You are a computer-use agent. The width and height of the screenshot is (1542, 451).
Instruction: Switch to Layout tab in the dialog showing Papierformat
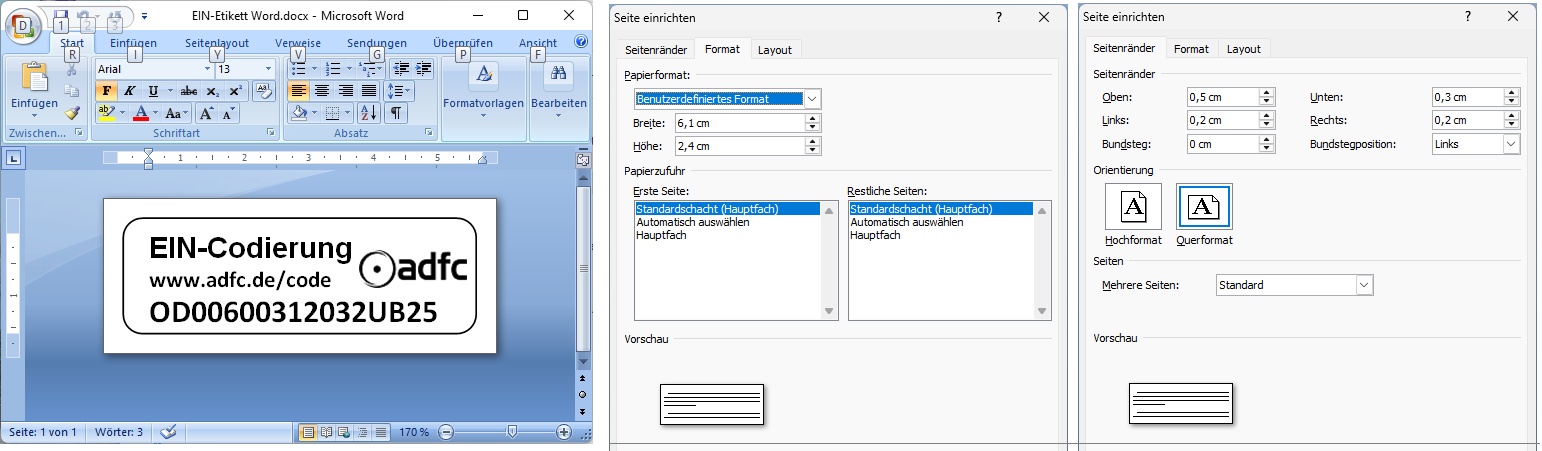[774, 49]
